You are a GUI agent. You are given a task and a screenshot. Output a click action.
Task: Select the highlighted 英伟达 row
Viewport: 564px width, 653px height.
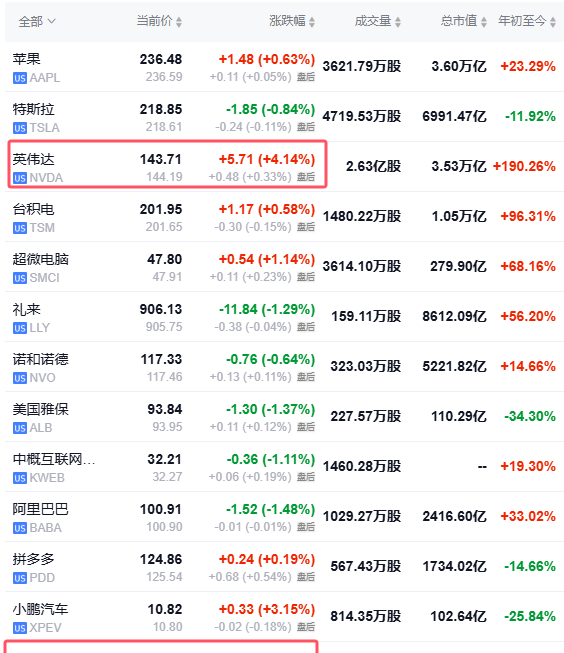167,164
